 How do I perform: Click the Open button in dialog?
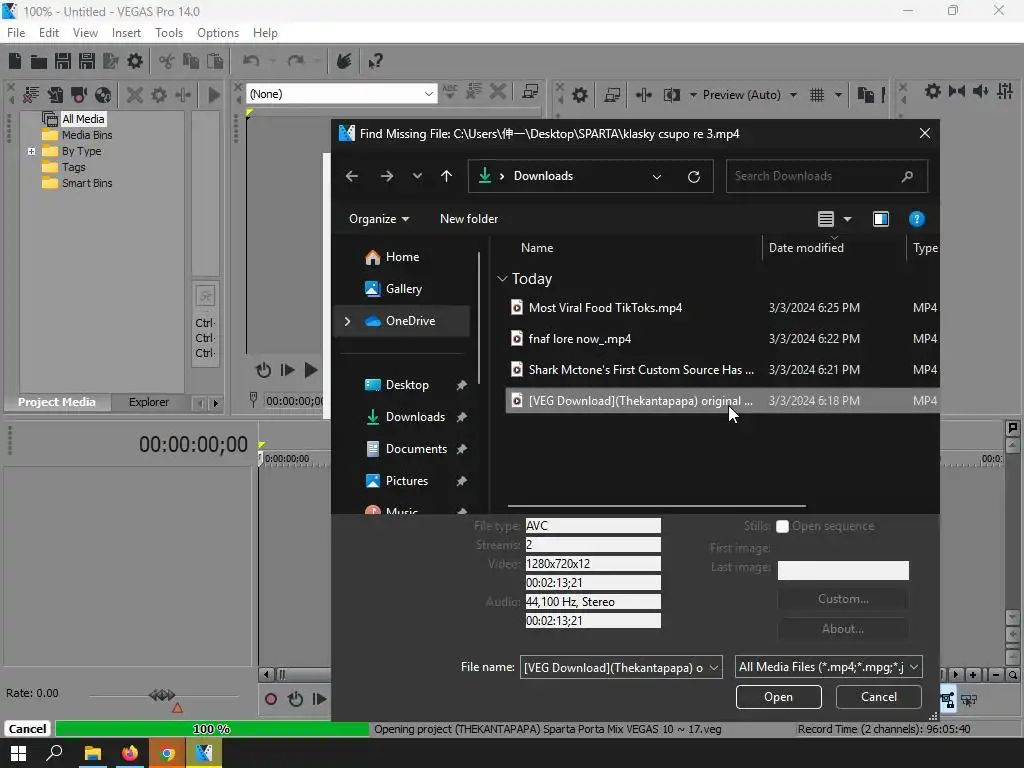pyautogui.click(x=778, y=697)
